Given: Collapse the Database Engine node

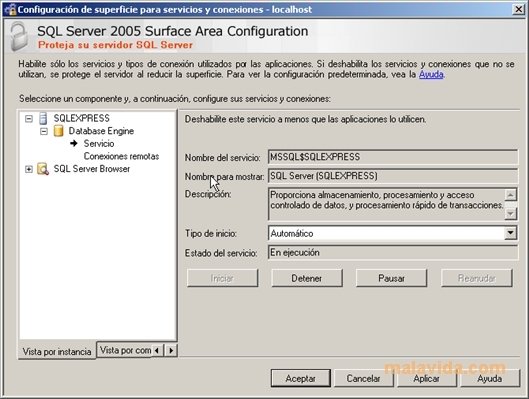Looking at the screenshot, I should pos(44,131).
